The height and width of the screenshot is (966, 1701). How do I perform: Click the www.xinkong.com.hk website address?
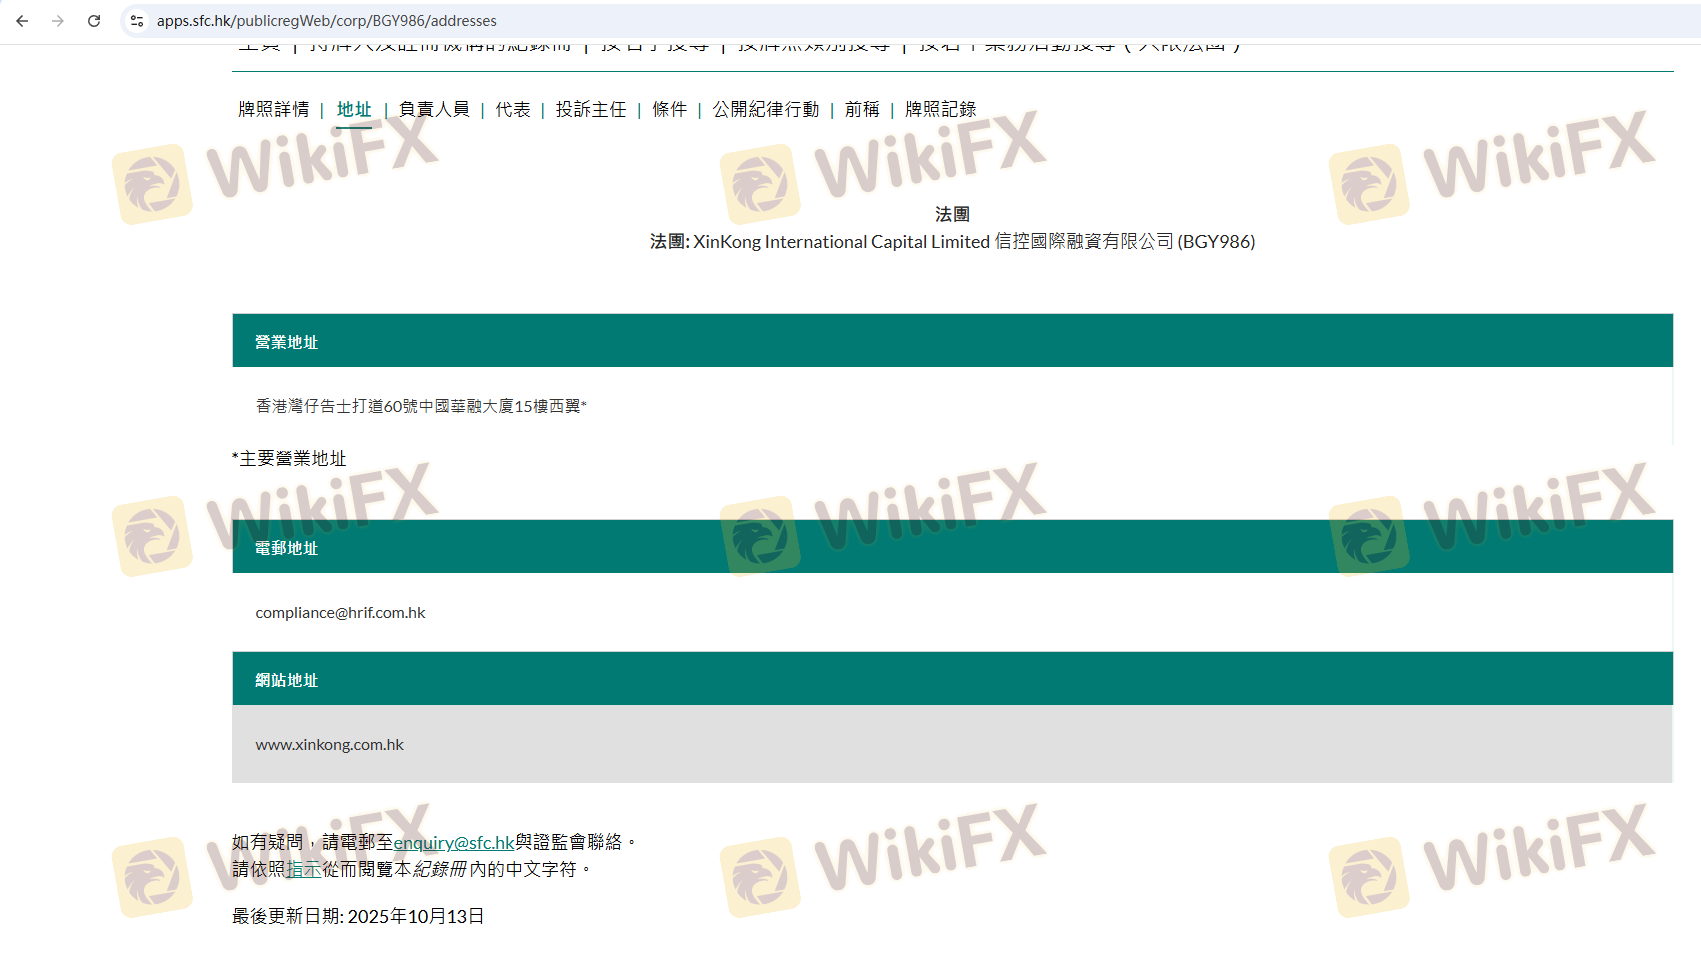coord(330,745)
